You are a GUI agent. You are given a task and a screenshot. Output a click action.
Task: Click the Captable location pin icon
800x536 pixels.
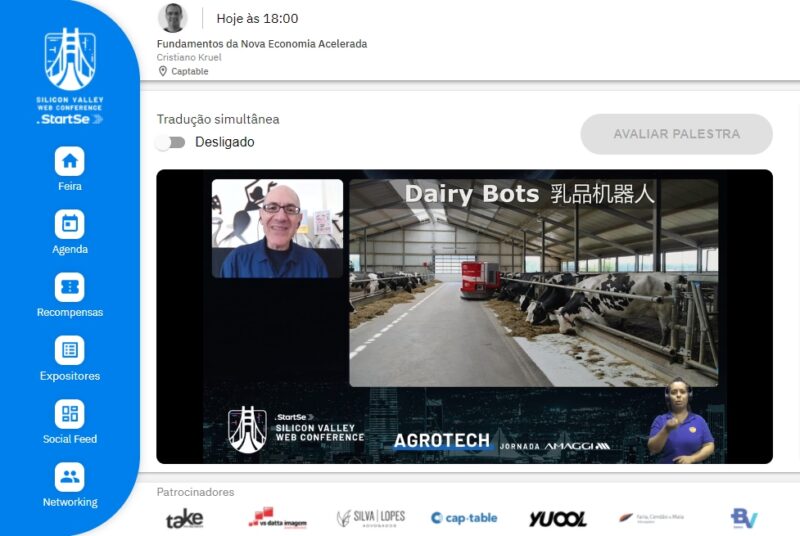point(163,71)
